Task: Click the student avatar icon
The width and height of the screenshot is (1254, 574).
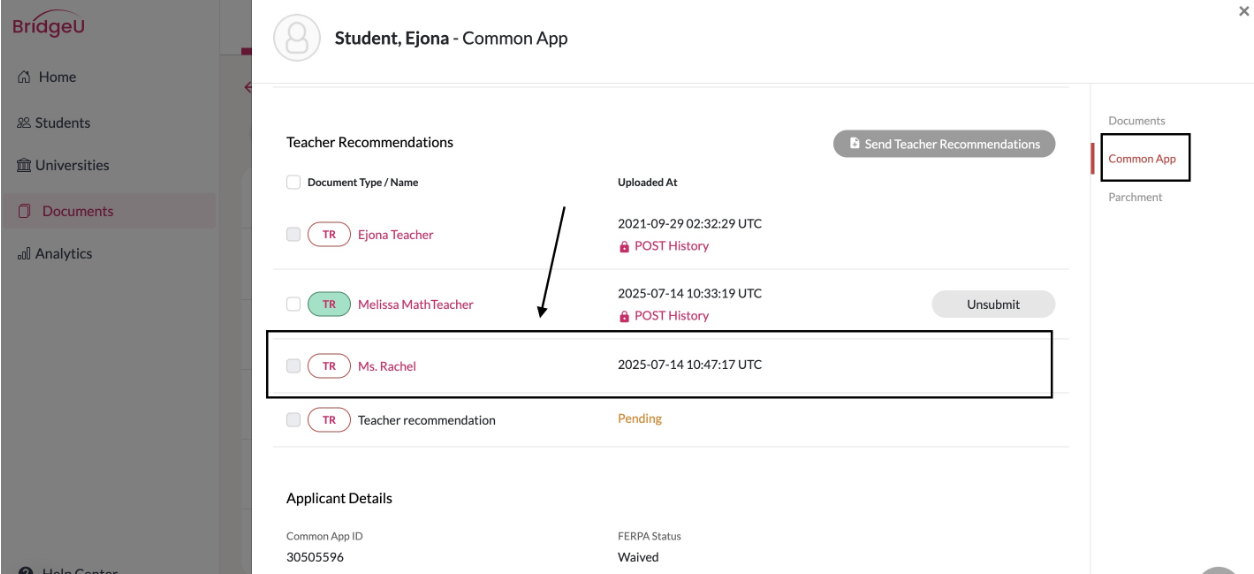Action: 297,38
